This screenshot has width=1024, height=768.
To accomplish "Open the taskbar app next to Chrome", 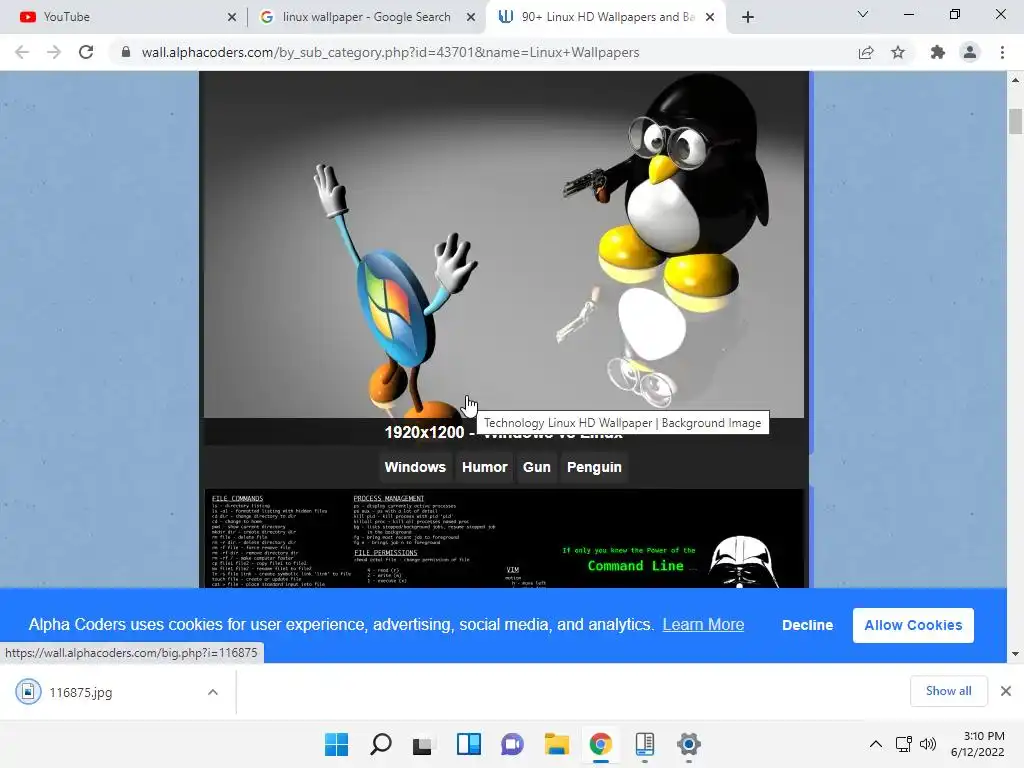I will click(x=645, y=744).
